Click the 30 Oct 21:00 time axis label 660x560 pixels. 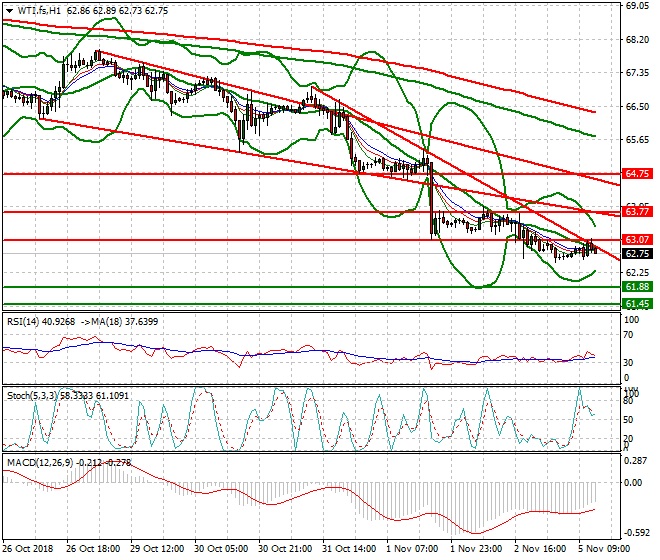pyautogui.click(x=285, y=549)
